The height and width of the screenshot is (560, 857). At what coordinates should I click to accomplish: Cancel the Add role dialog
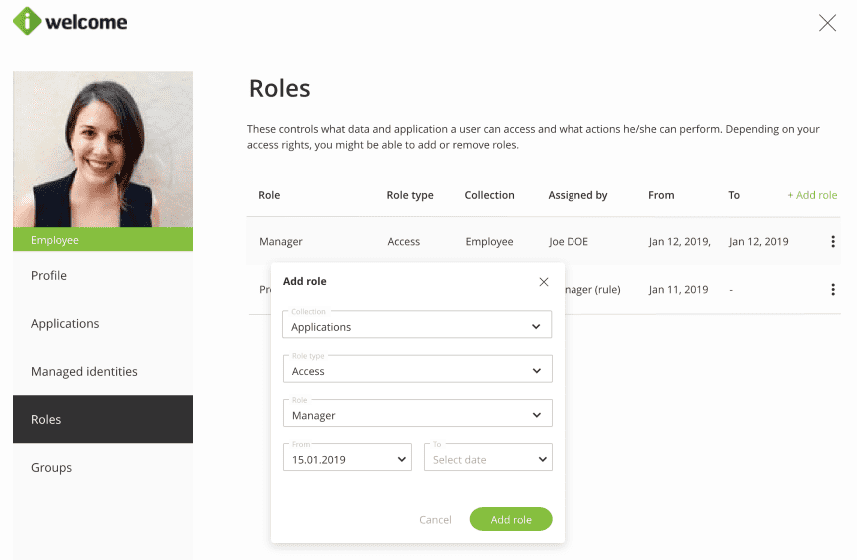point(435,520)
